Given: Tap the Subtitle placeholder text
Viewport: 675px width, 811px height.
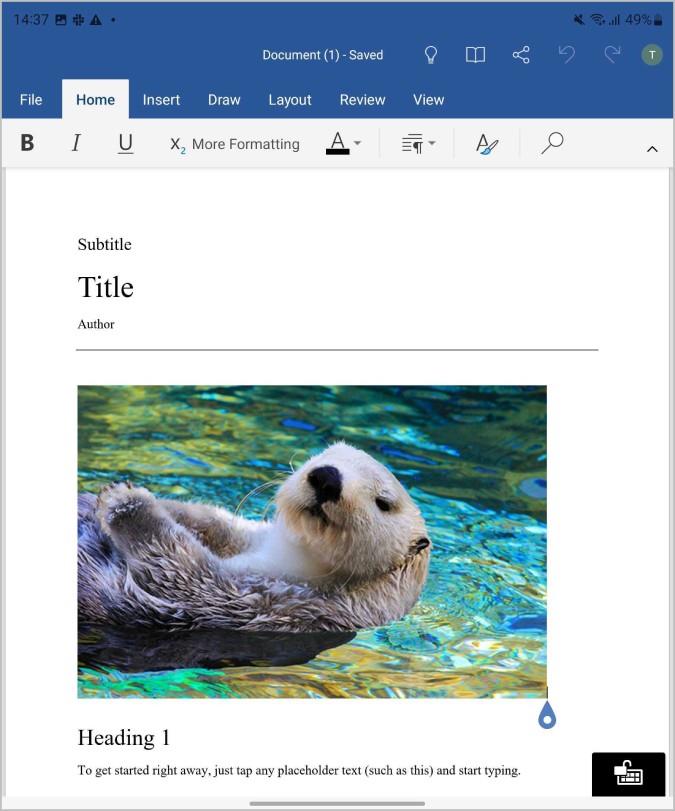Looking at the screenshot, I should [x=104, y=244].
